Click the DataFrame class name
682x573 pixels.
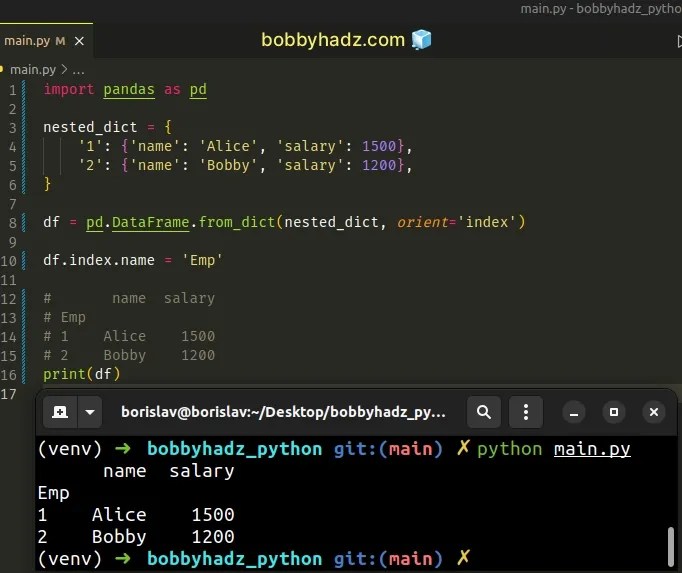150,222
